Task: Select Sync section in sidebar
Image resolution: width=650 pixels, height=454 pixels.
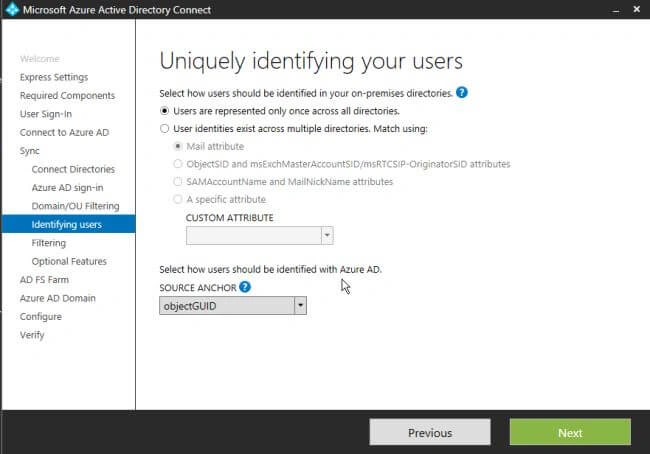Action: (x=30, y=151)
